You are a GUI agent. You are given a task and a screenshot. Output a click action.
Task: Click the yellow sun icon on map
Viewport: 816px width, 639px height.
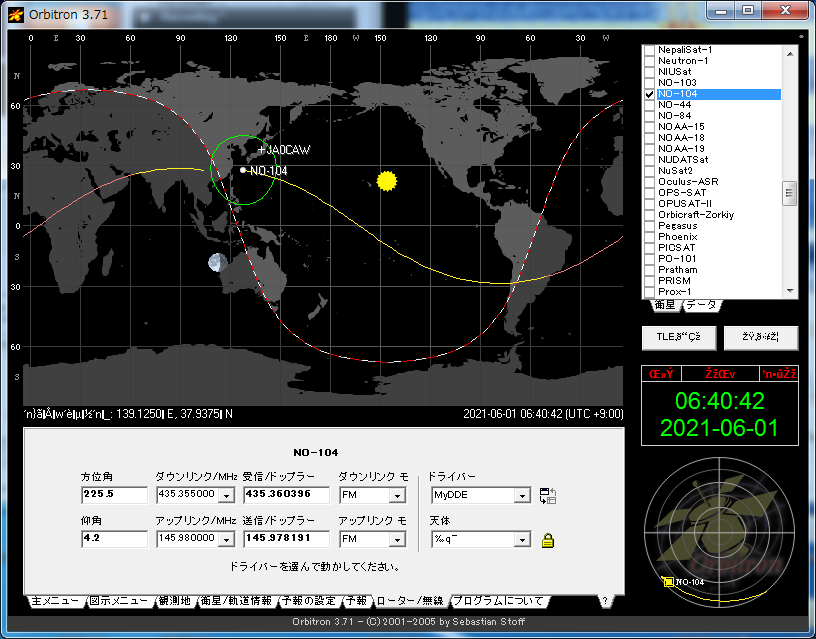pyautogui.click(x=387, y=181)
